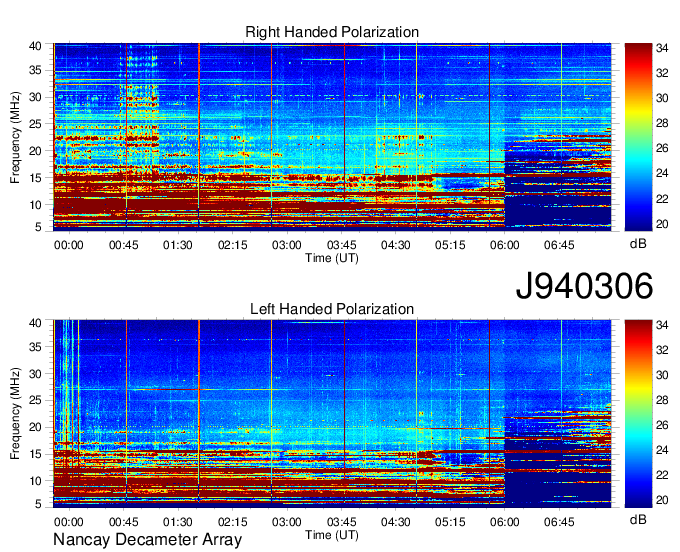
Task: Click the 20 MHz tick on bottom plot
Action: [35, 428]
